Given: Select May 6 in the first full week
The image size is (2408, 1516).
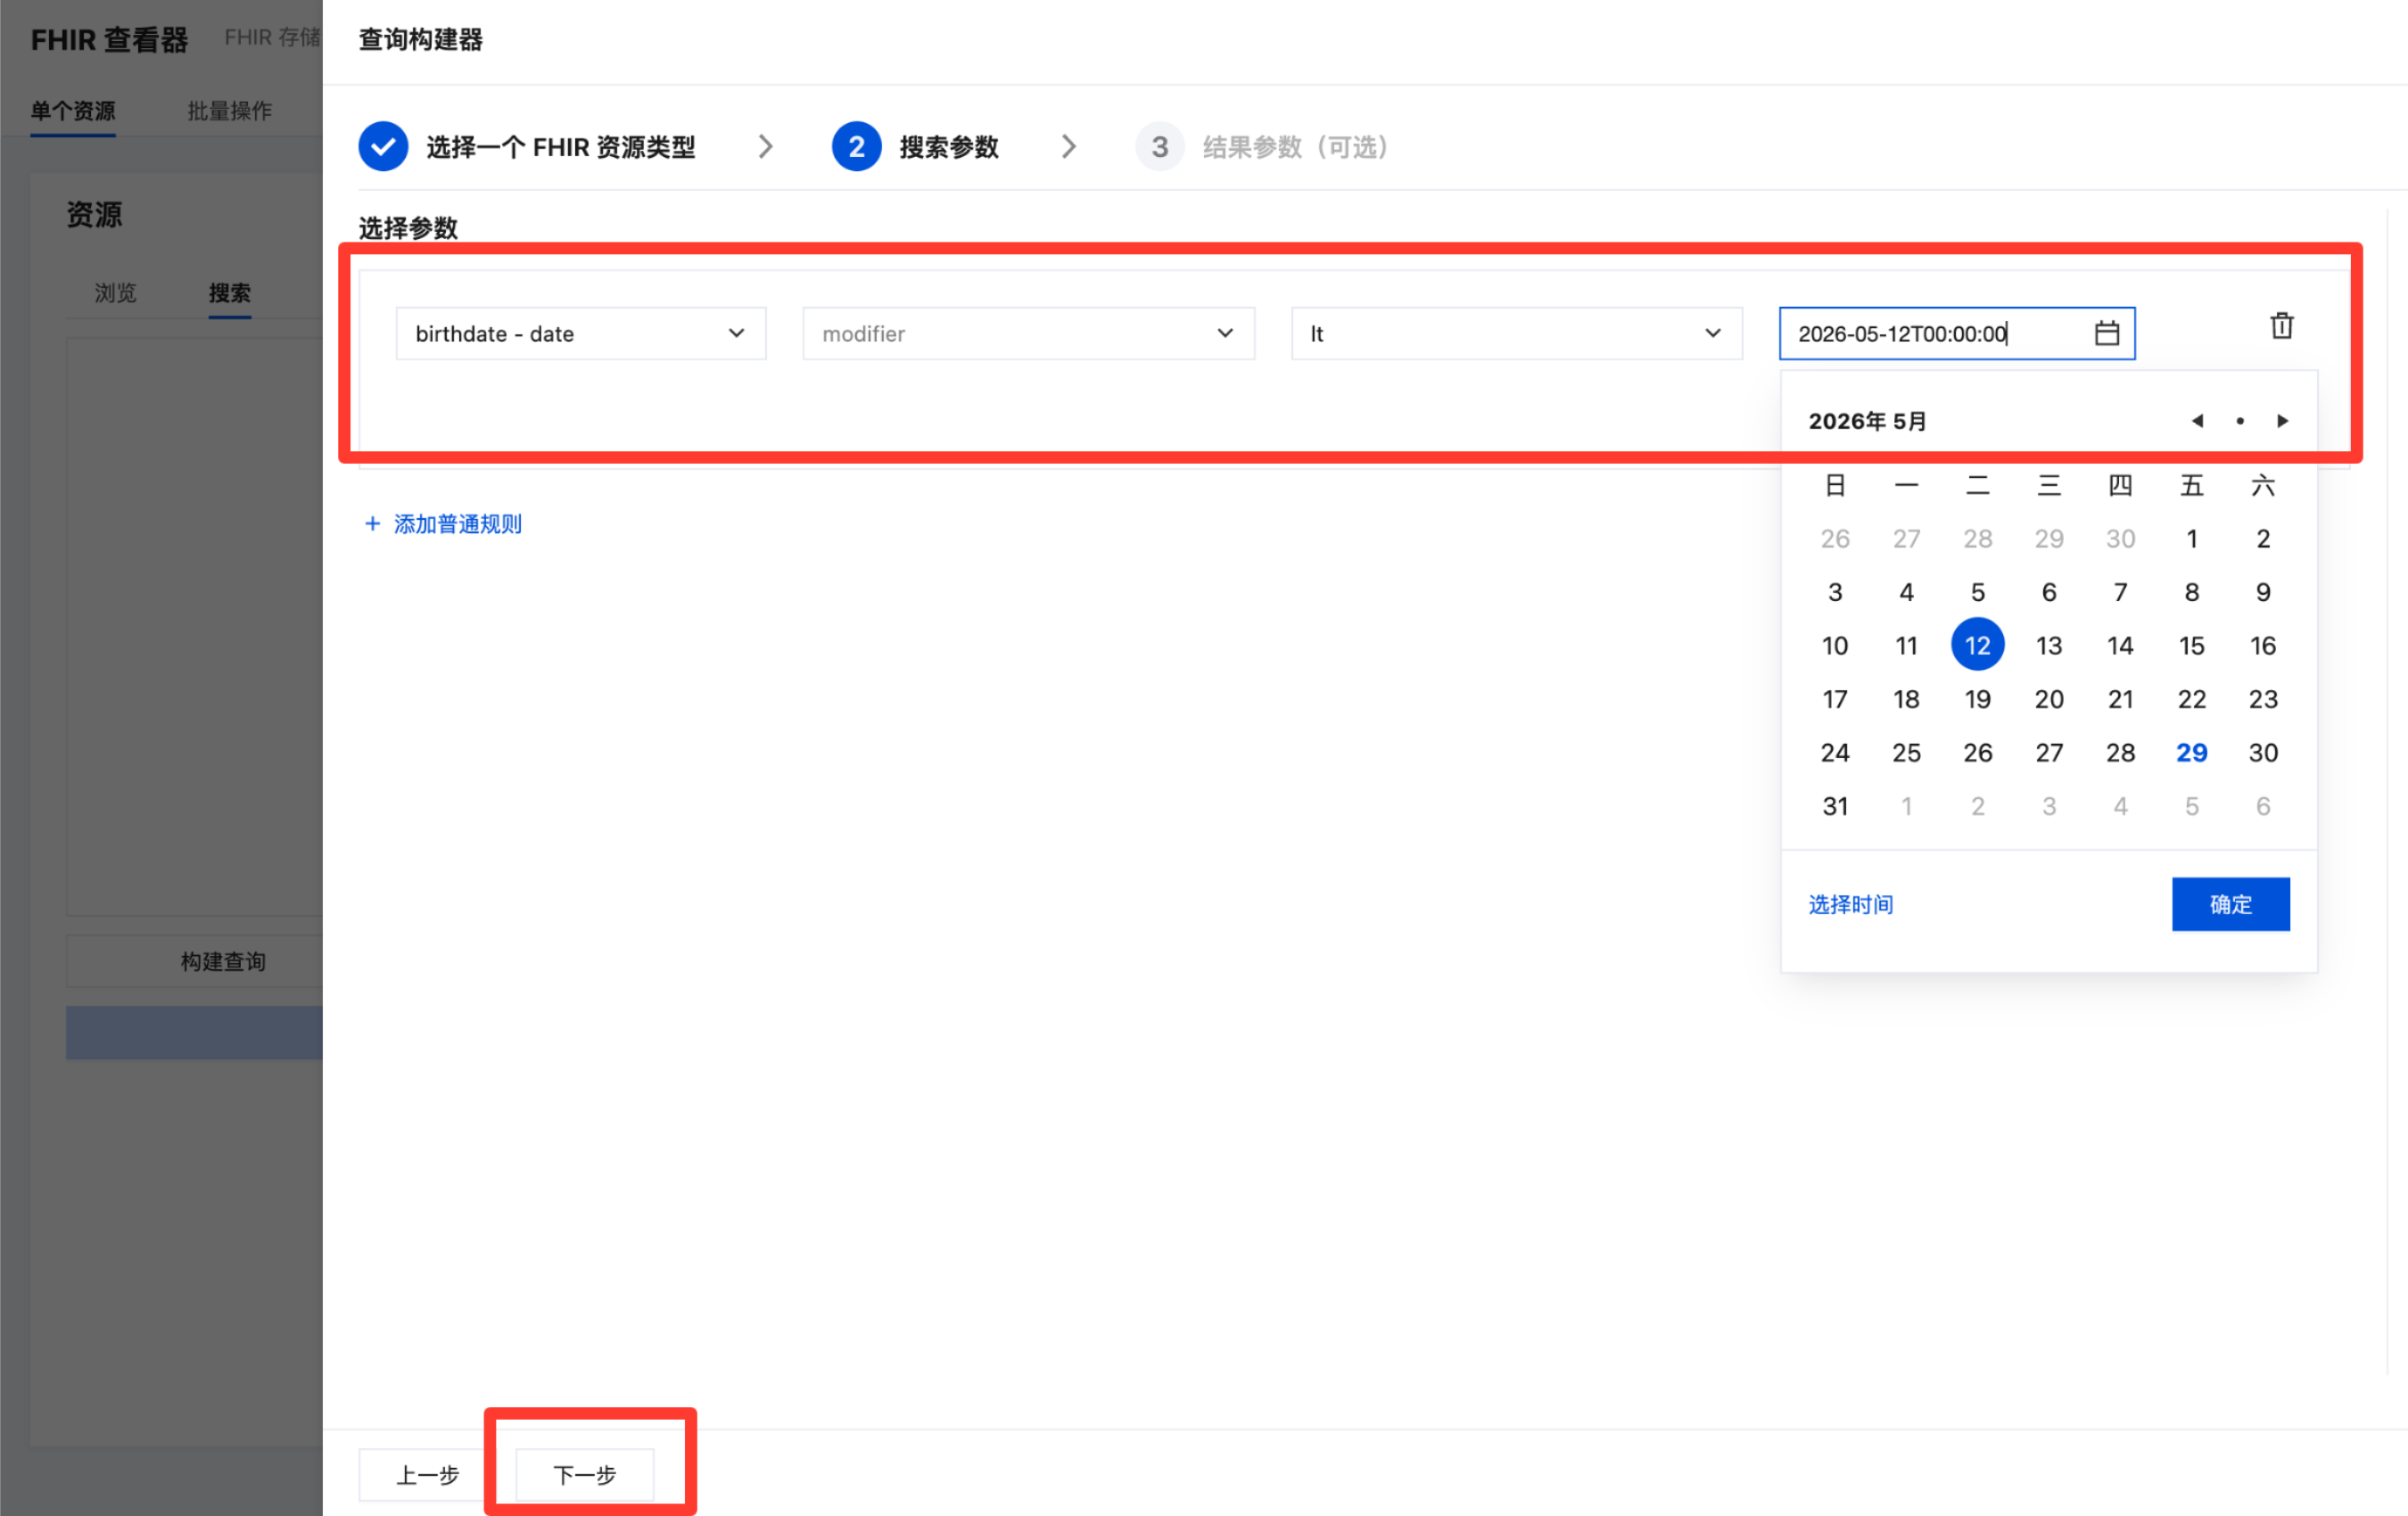Looking at the screenshot, I should click(x=2048, y=592).
